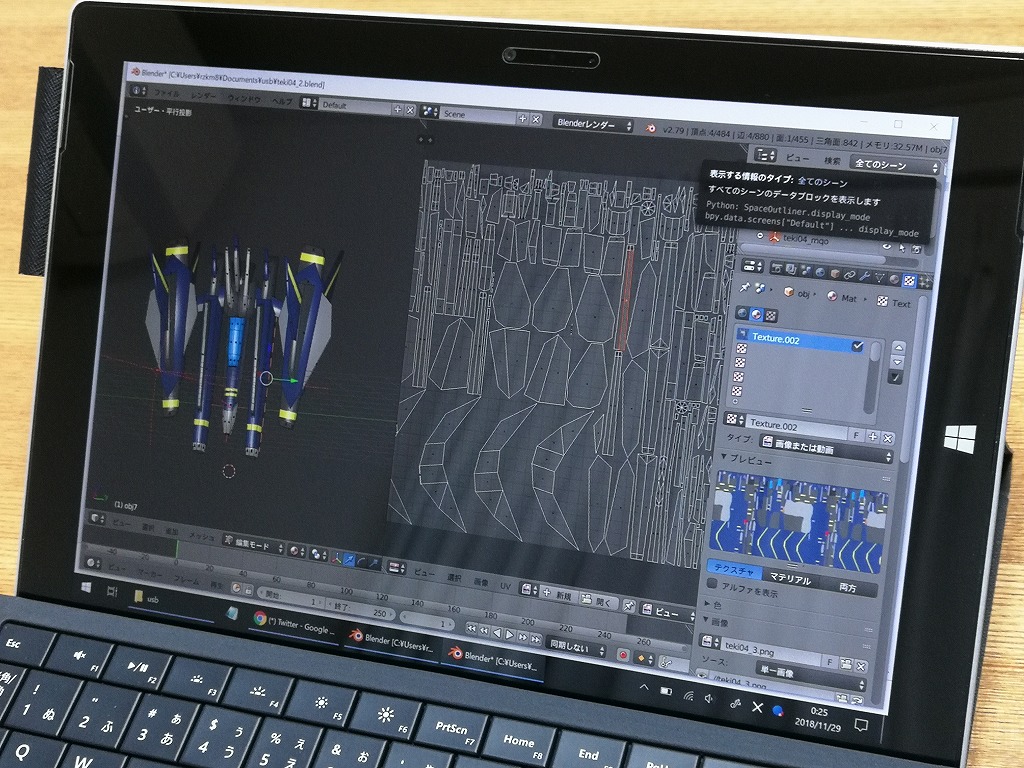Screen dimensions: 1024x768
Task: Play animation forward in timeline
Action: 509,634
